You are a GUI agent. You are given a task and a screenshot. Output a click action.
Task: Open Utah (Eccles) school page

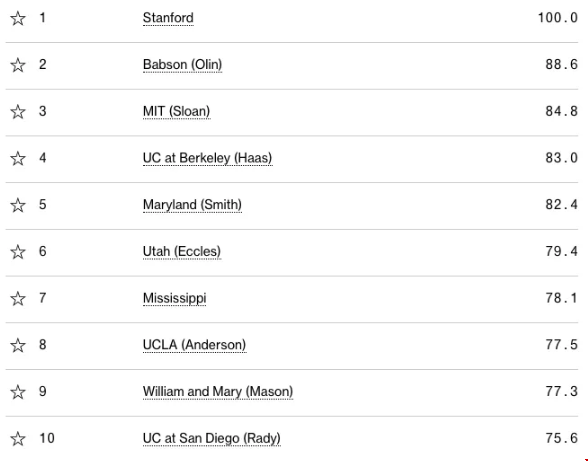[x=182, y=251]
